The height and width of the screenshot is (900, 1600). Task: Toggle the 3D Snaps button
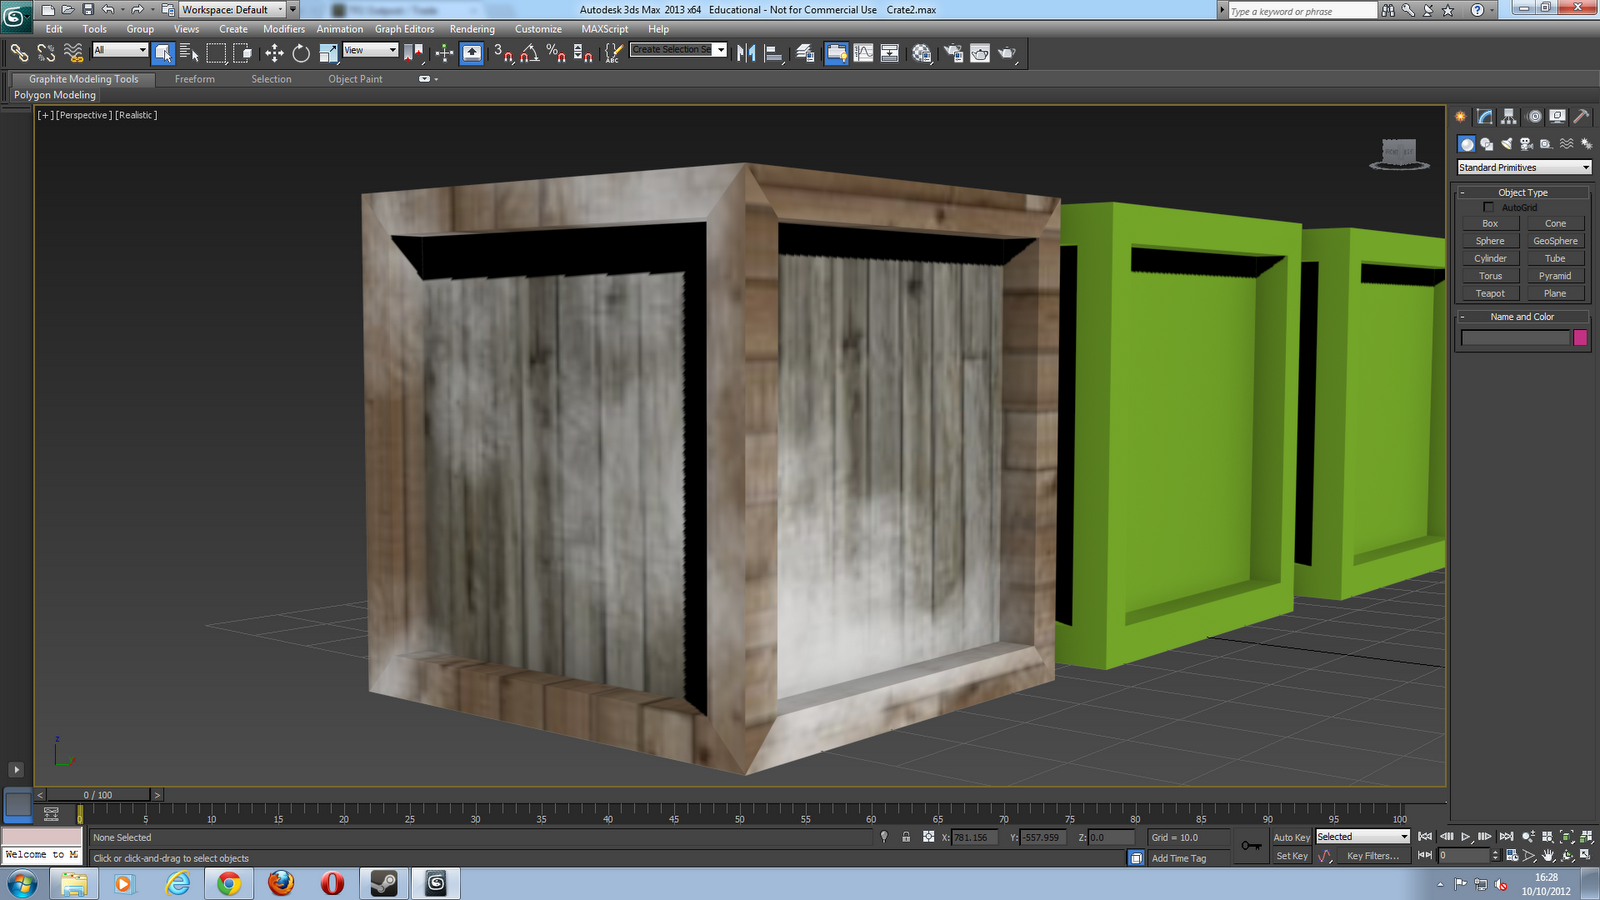pyautogui.click(x=503, y=53)
